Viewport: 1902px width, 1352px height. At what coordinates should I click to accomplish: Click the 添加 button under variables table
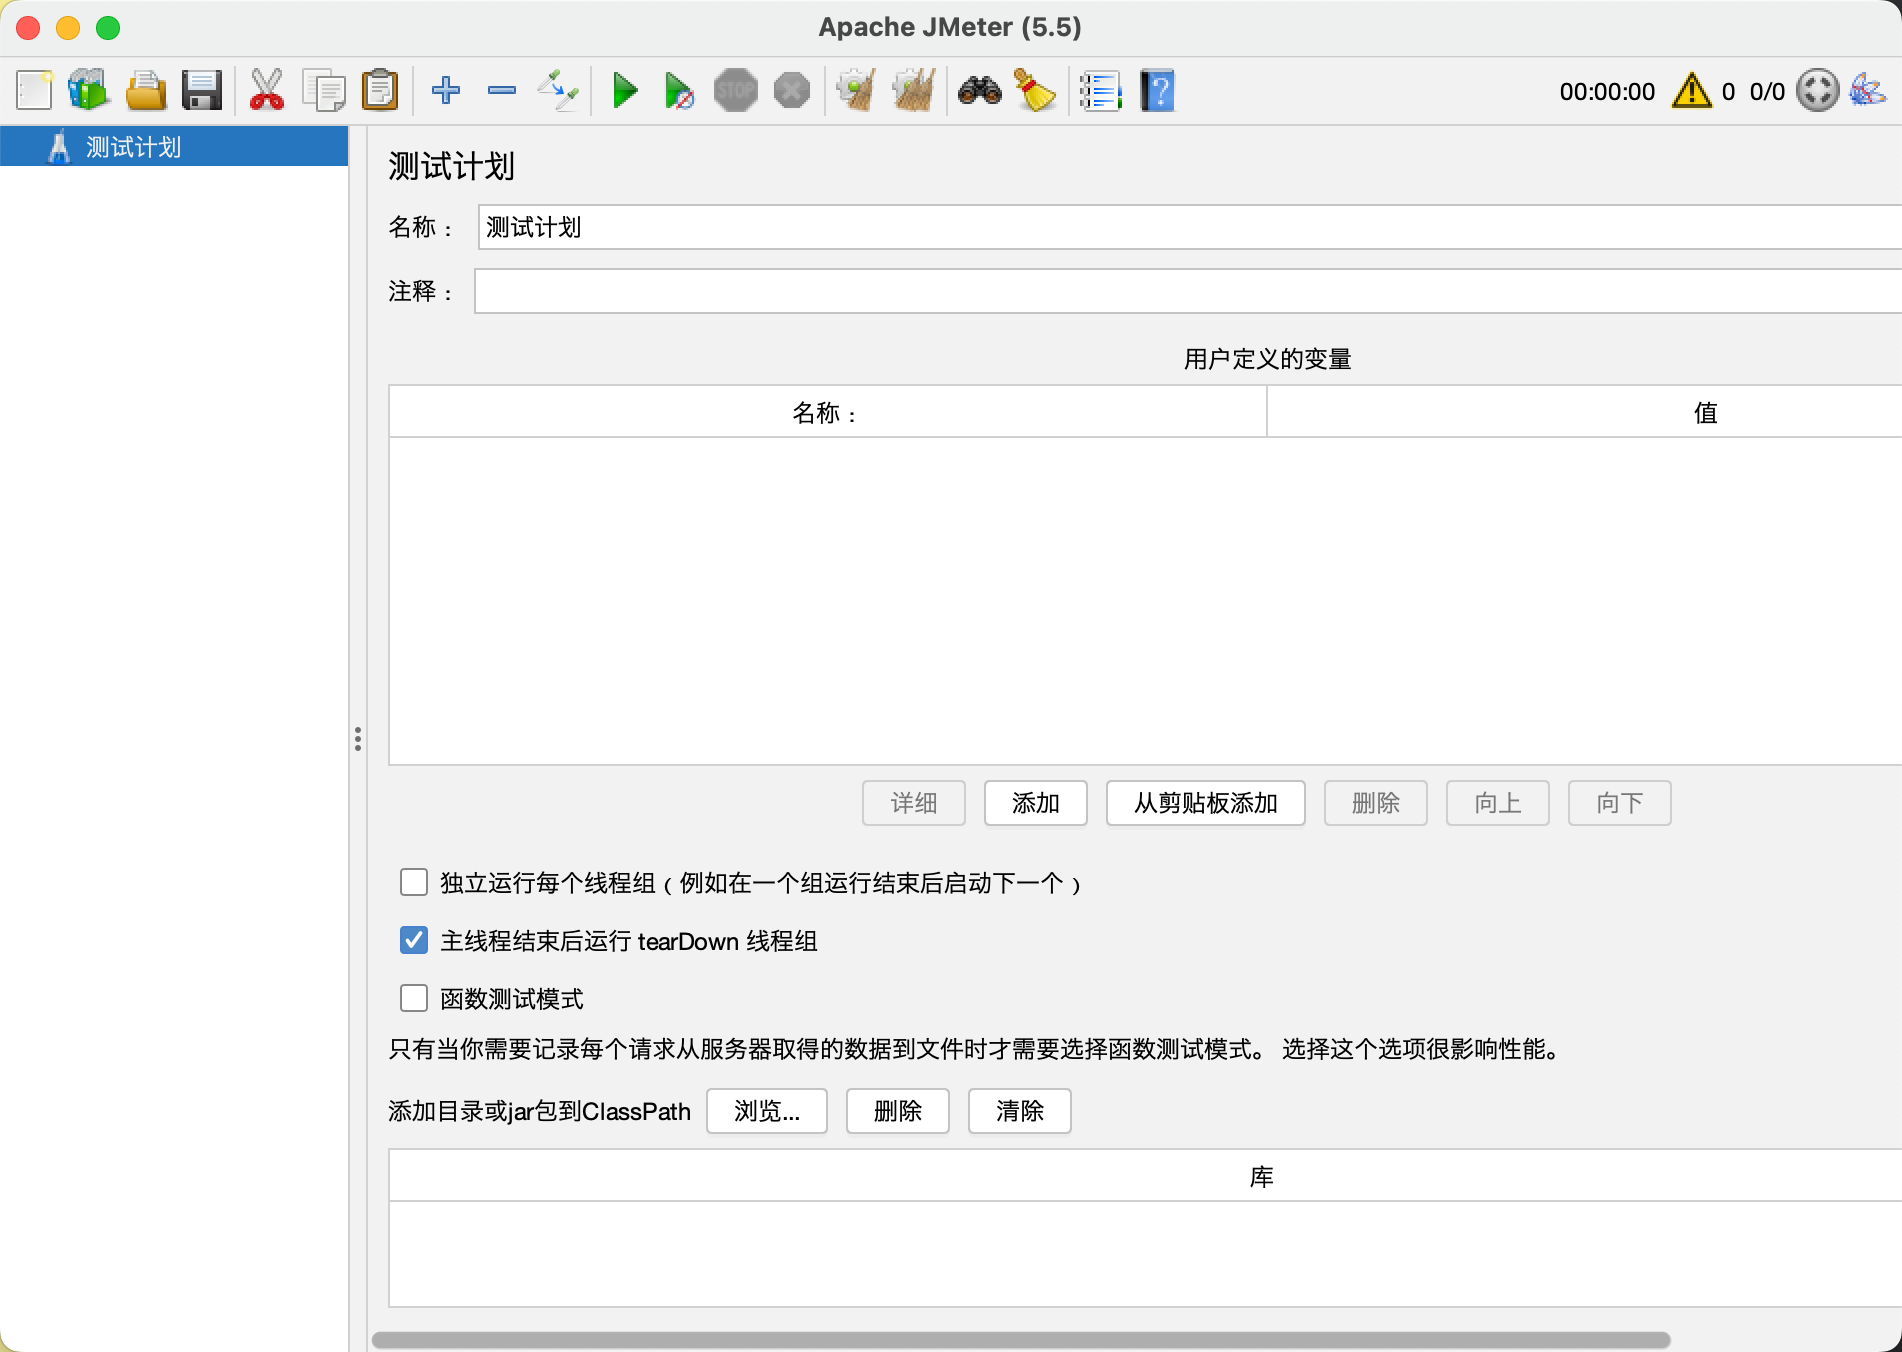click(x=1035, y=803)
